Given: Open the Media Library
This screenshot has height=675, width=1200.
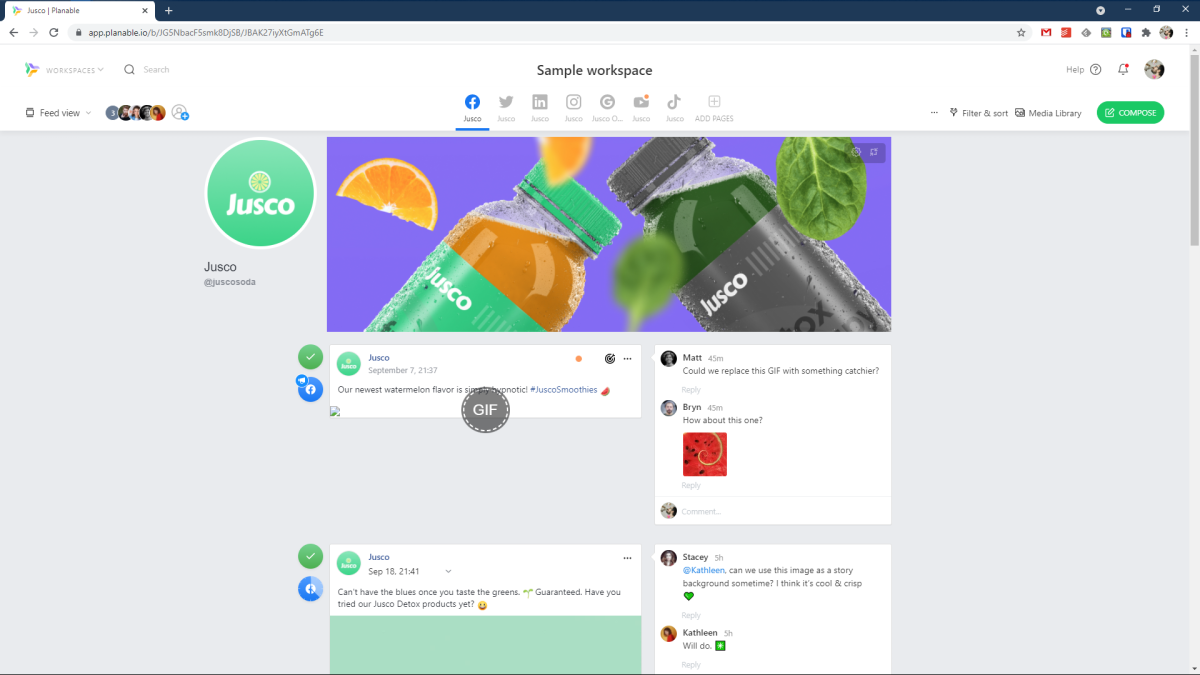Looking at the screenshot, I should point(1048,113).
